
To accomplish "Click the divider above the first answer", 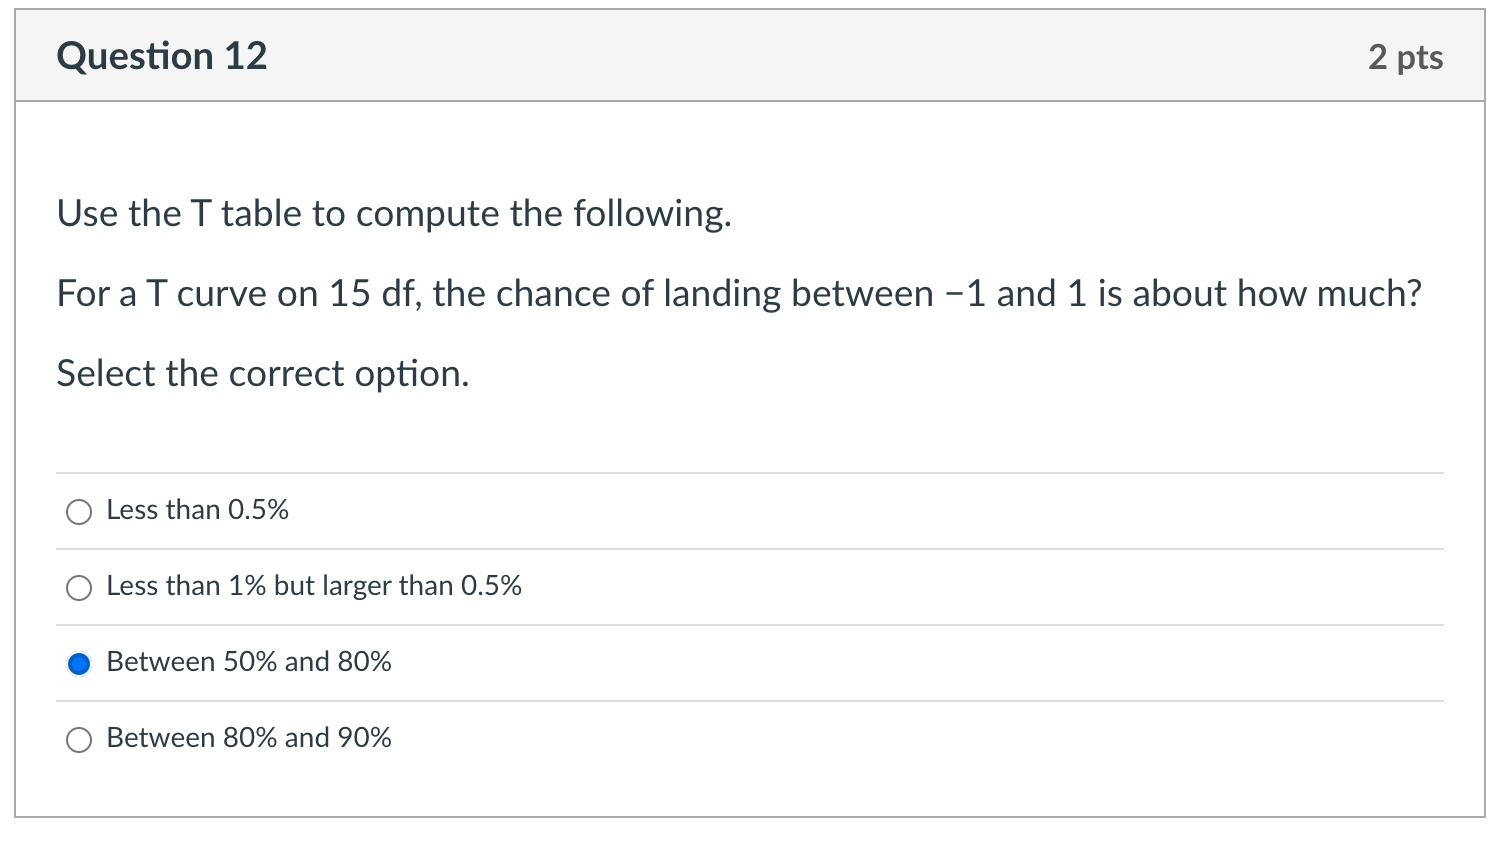I will [750, 474].
